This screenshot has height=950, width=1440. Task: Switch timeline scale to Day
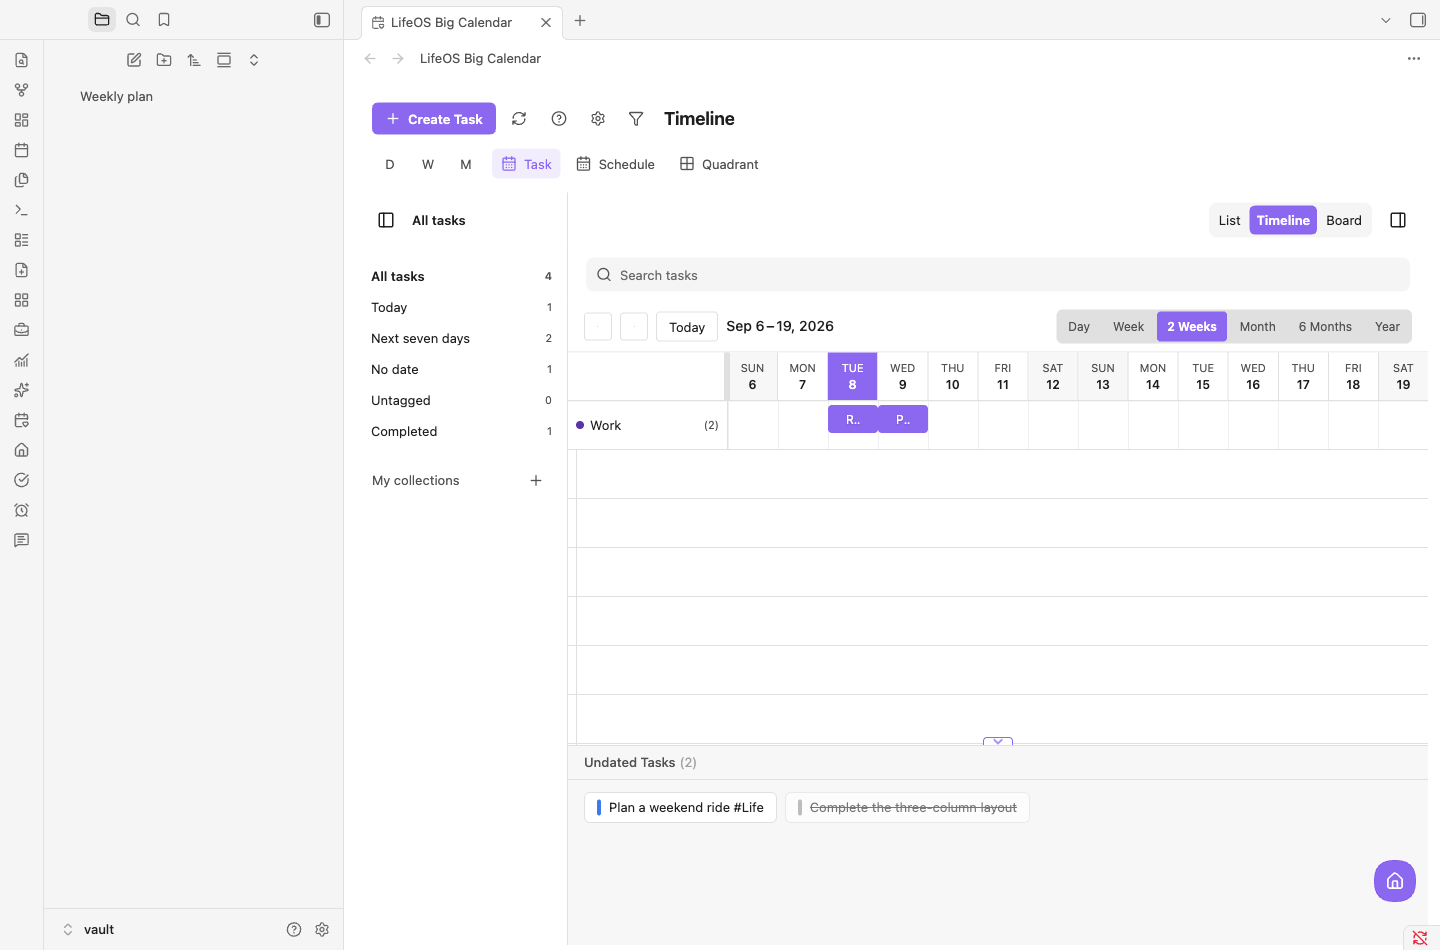[x=1079, y=327]
